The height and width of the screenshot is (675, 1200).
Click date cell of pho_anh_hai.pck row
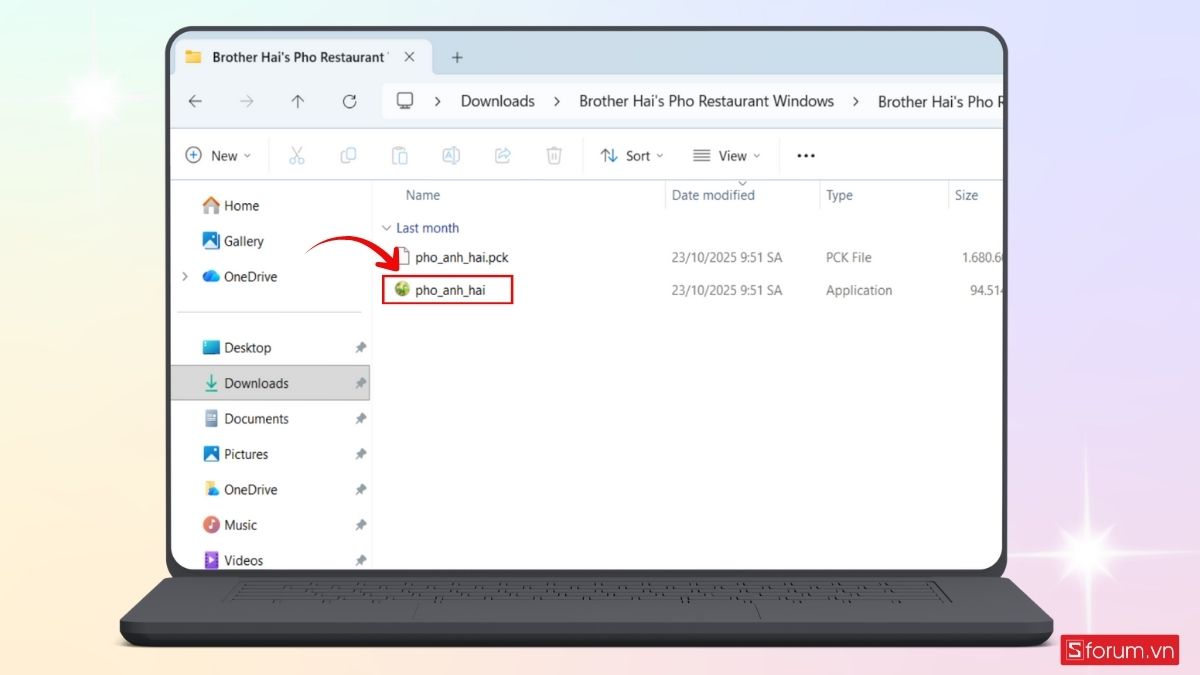[727, 258]
